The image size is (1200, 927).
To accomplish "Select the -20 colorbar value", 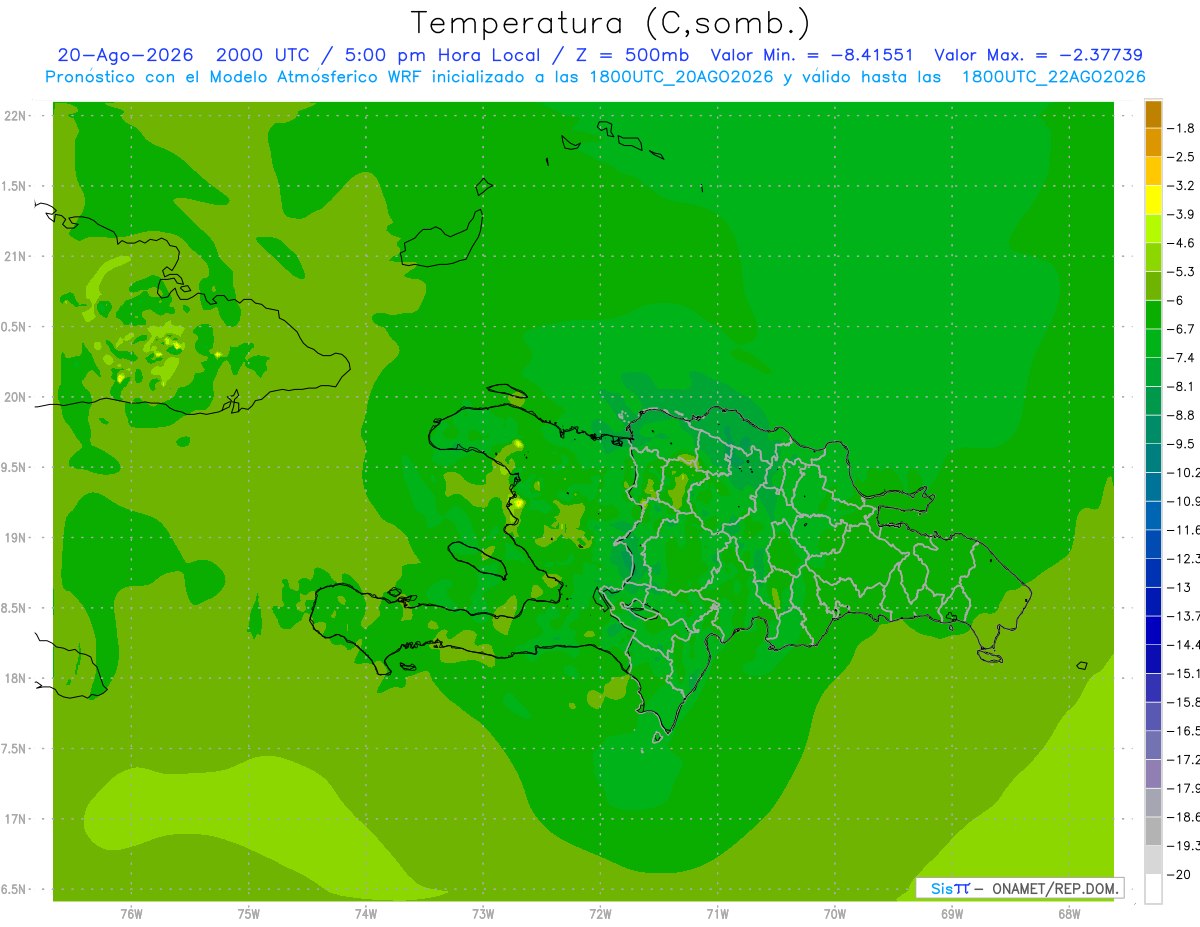I will 1180,875.
